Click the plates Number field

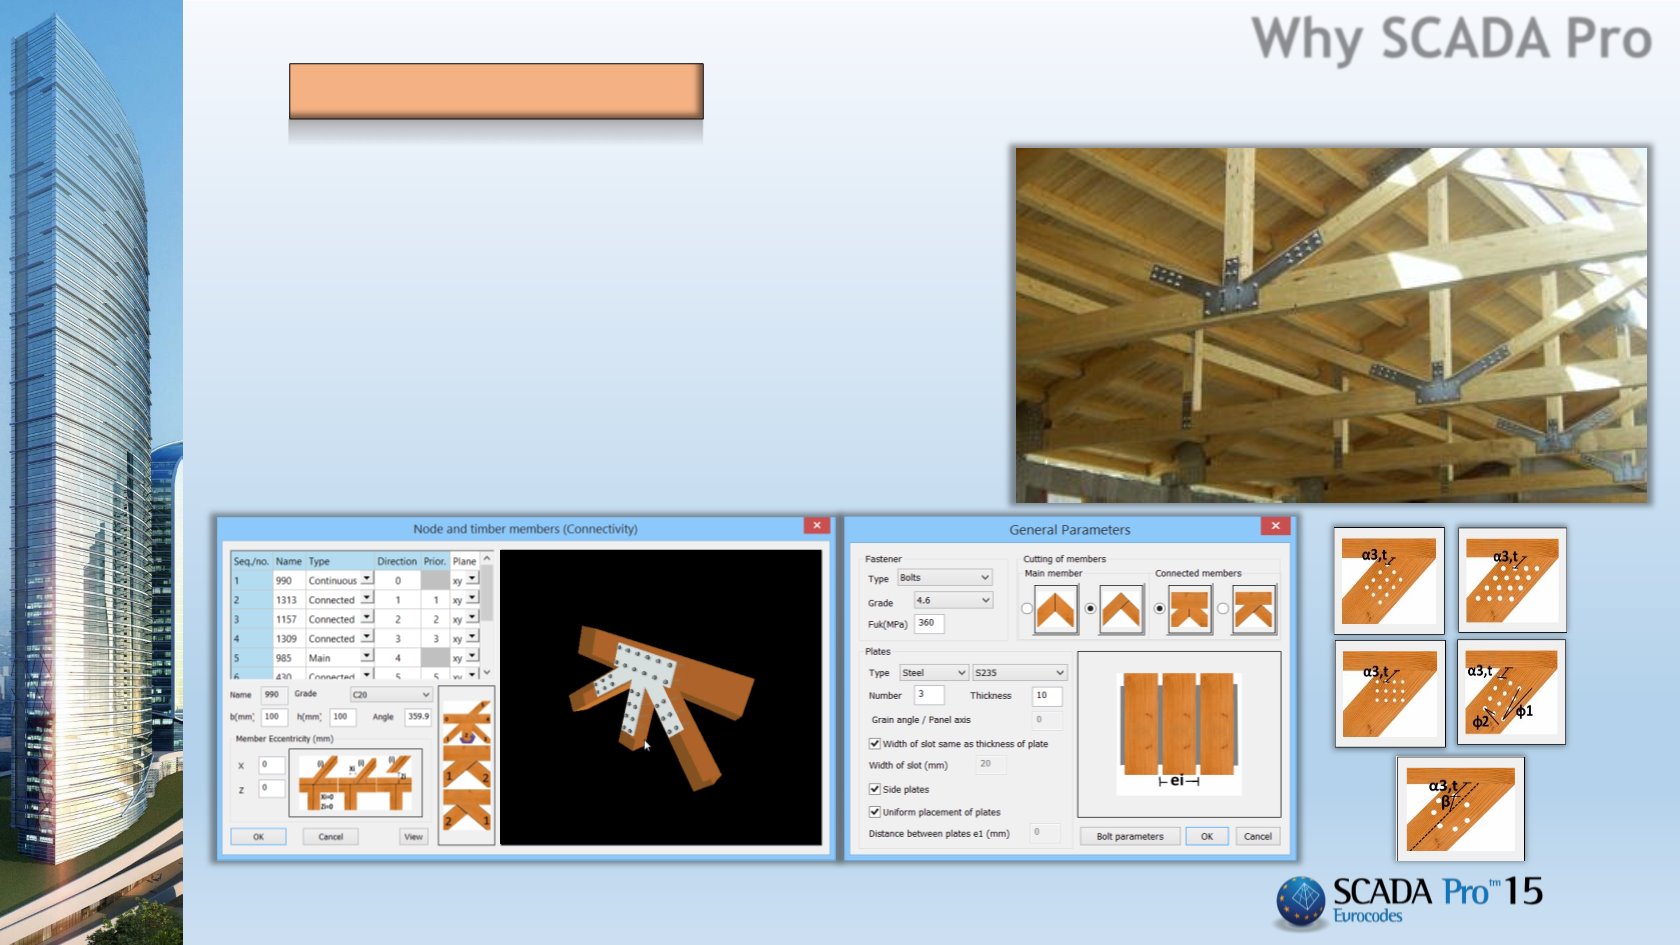coord(929,695)
